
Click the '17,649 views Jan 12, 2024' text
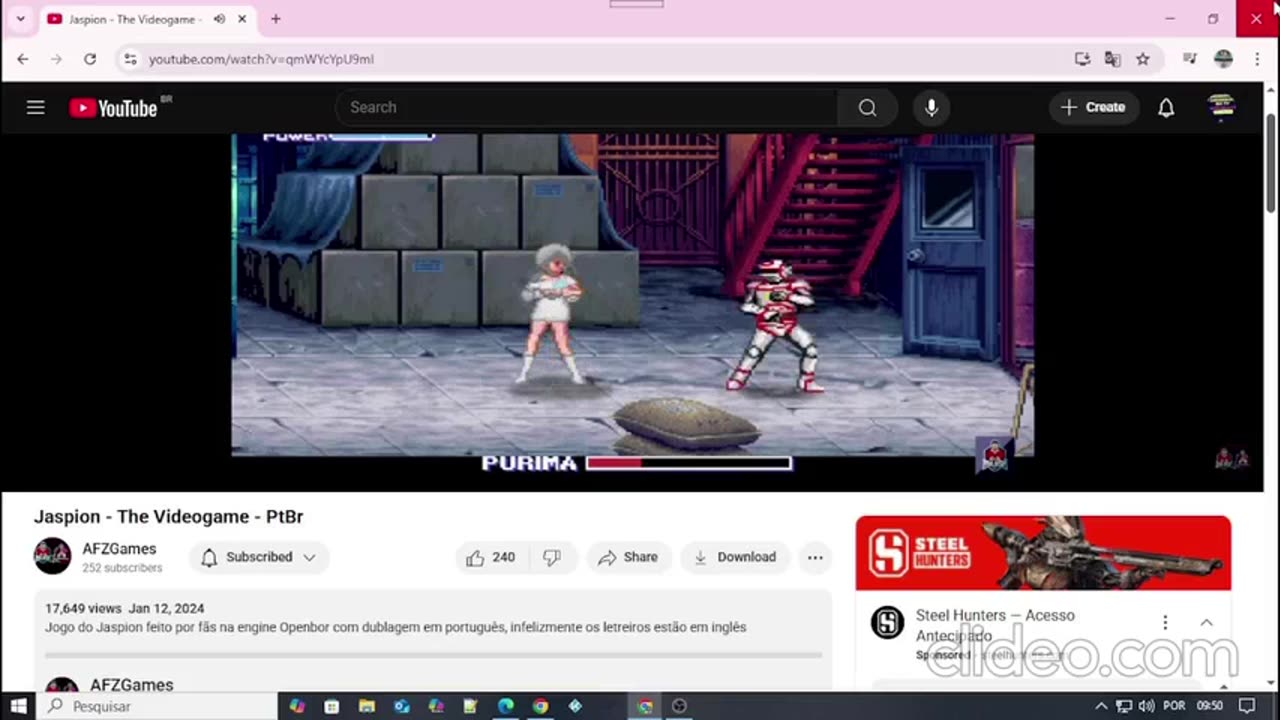pyautogui.click(x=124, y=608)
